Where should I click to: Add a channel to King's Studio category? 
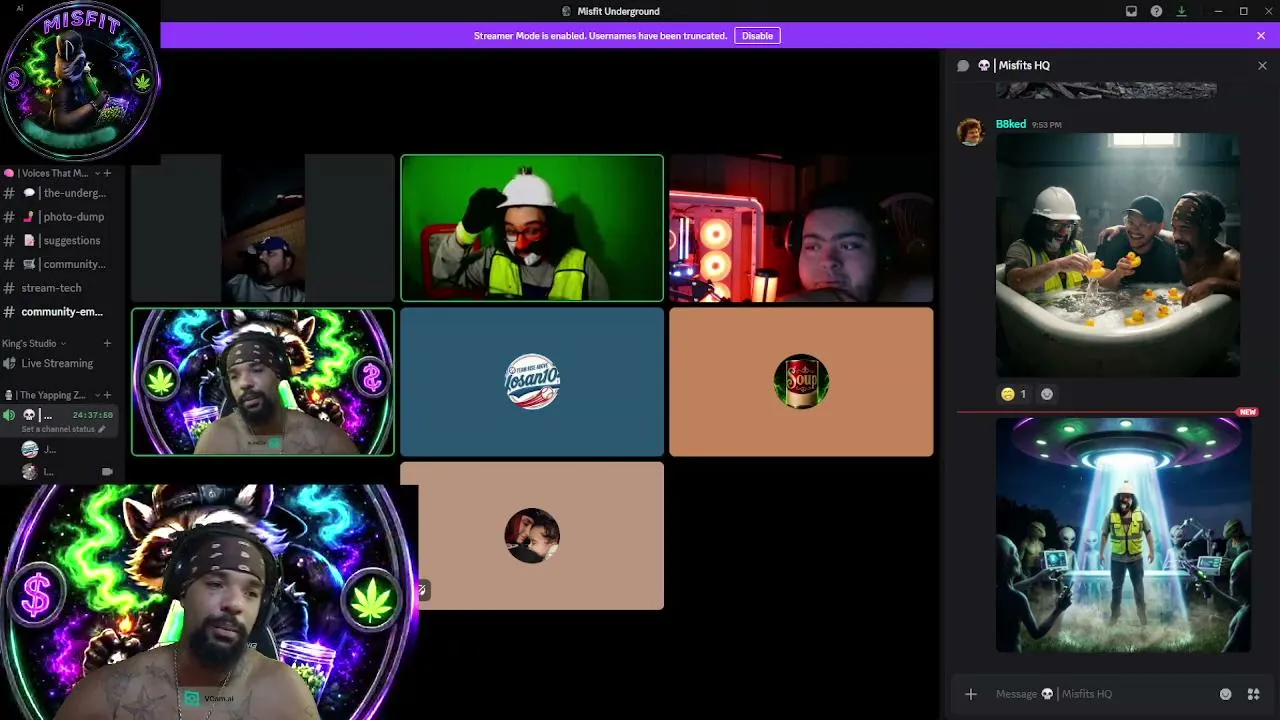click(107, 343)
